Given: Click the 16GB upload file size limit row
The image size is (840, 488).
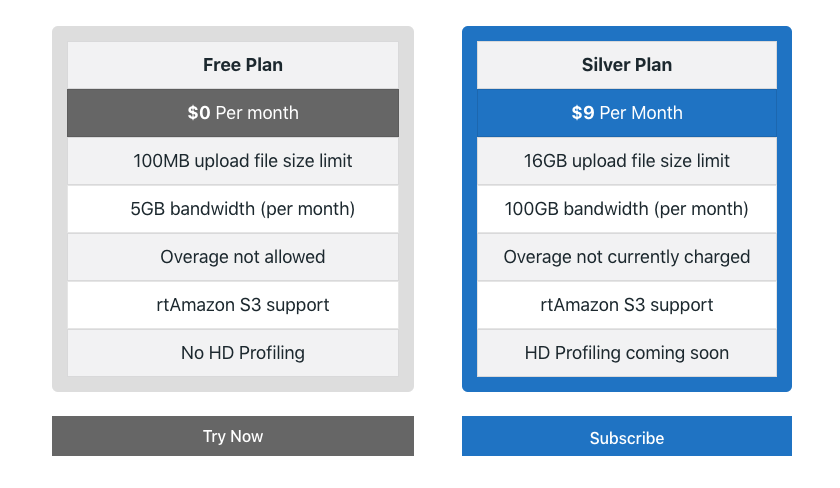Looking at the screenshot, I should pos(626,161).
